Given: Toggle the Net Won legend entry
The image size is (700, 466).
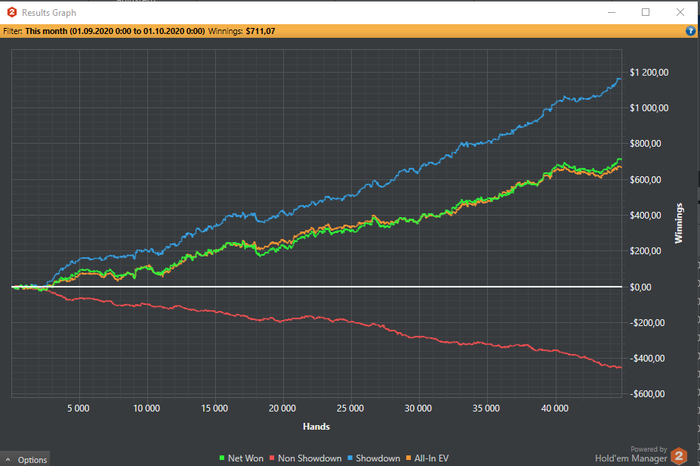Looking at the screenshot, I should tap(241, 458).
